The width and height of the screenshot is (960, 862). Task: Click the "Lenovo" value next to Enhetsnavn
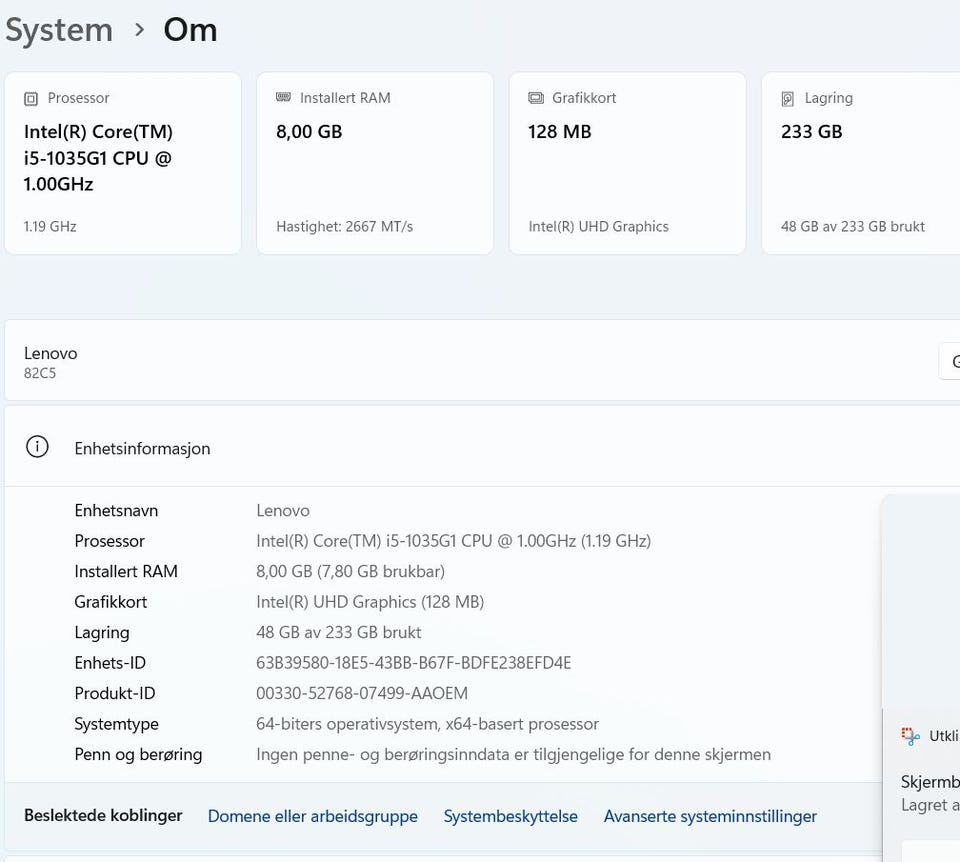click(x=283, y=511)
